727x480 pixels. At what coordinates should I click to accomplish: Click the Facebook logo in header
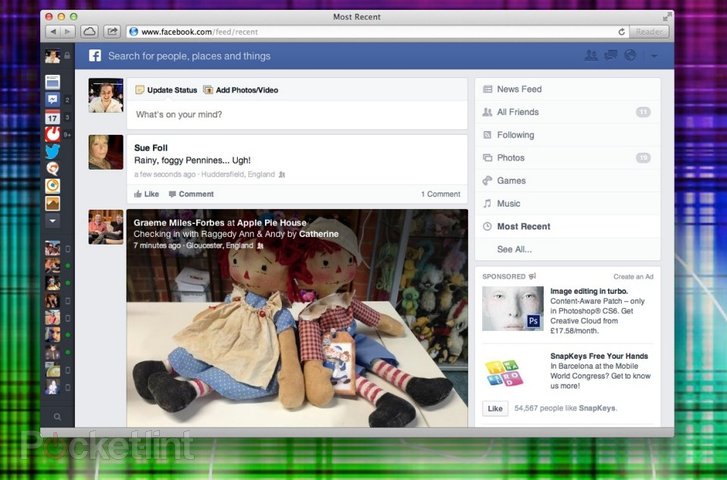pos(95,56)
